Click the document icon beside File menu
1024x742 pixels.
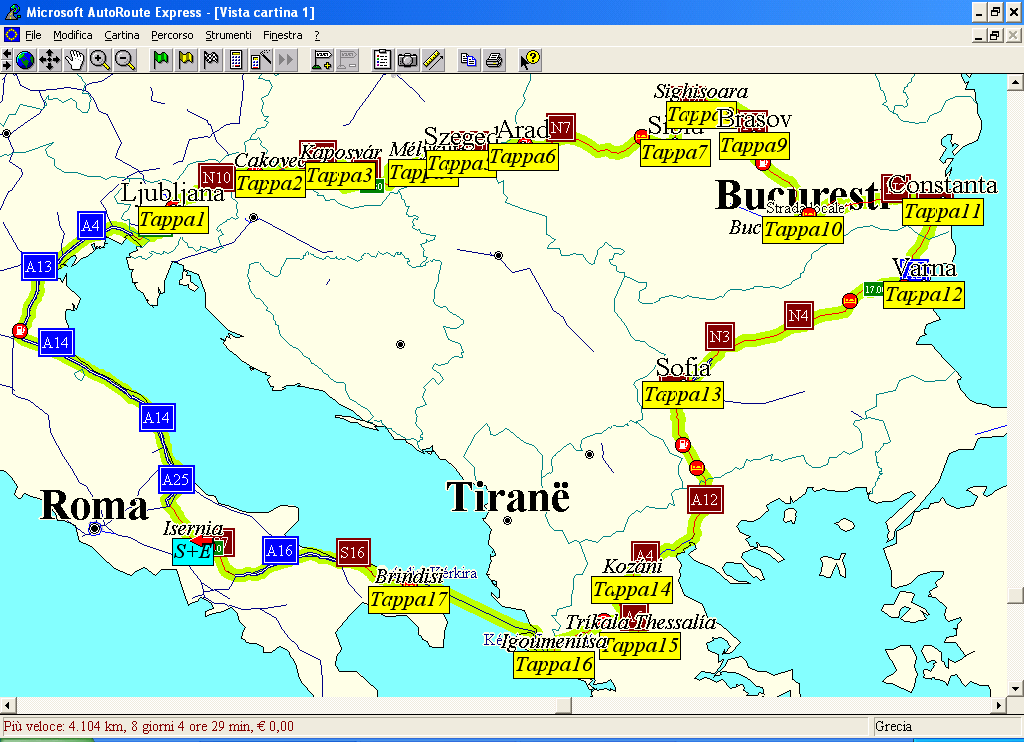11,35
